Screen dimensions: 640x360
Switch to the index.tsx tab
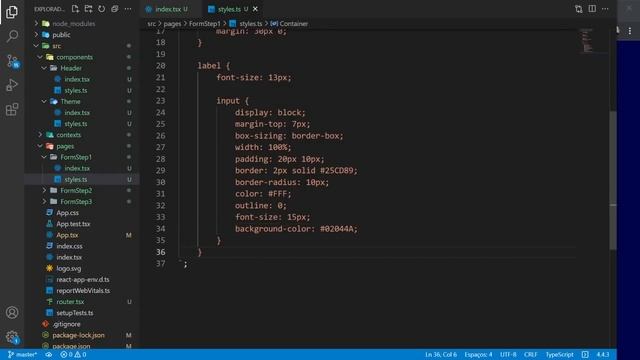(x=168, y=9)
